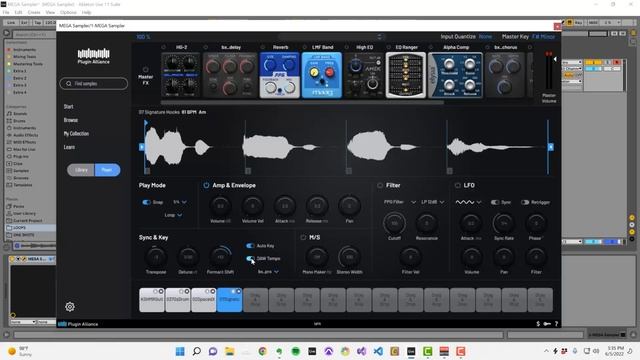Viewport: 640px width, 360px height.
Task: Enable the Filter section
Action: pyautogui.click(x=380, y=185)
